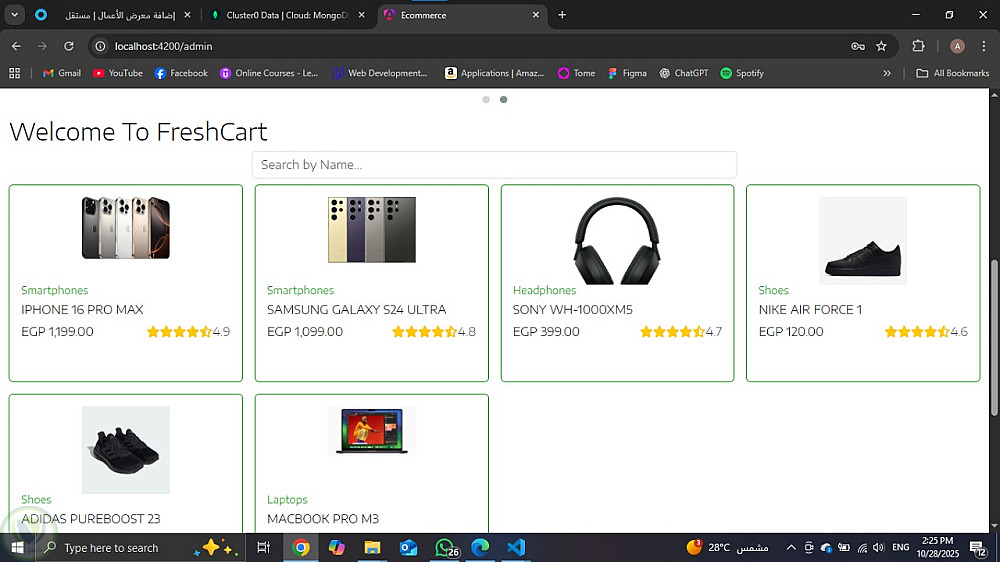Select the first carousel dot indicator

pos(486,100)
